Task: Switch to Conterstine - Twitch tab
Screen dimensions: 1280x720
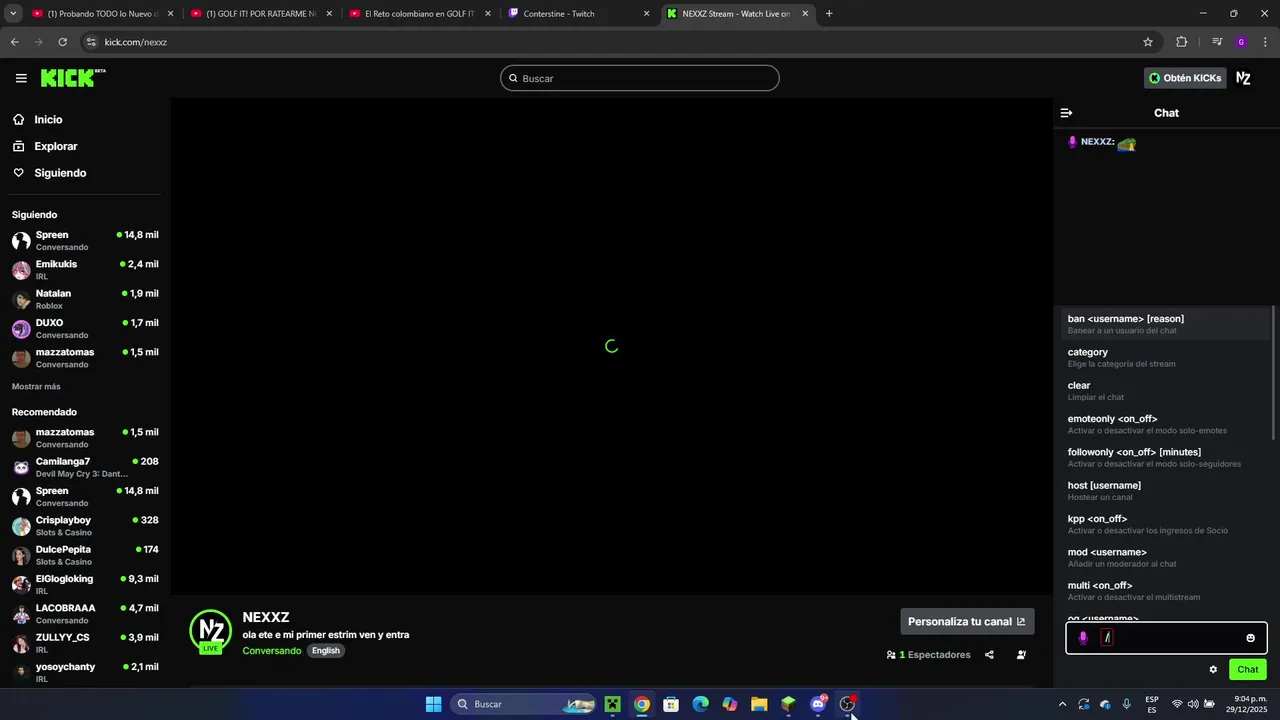Action: tap(578, 14)
